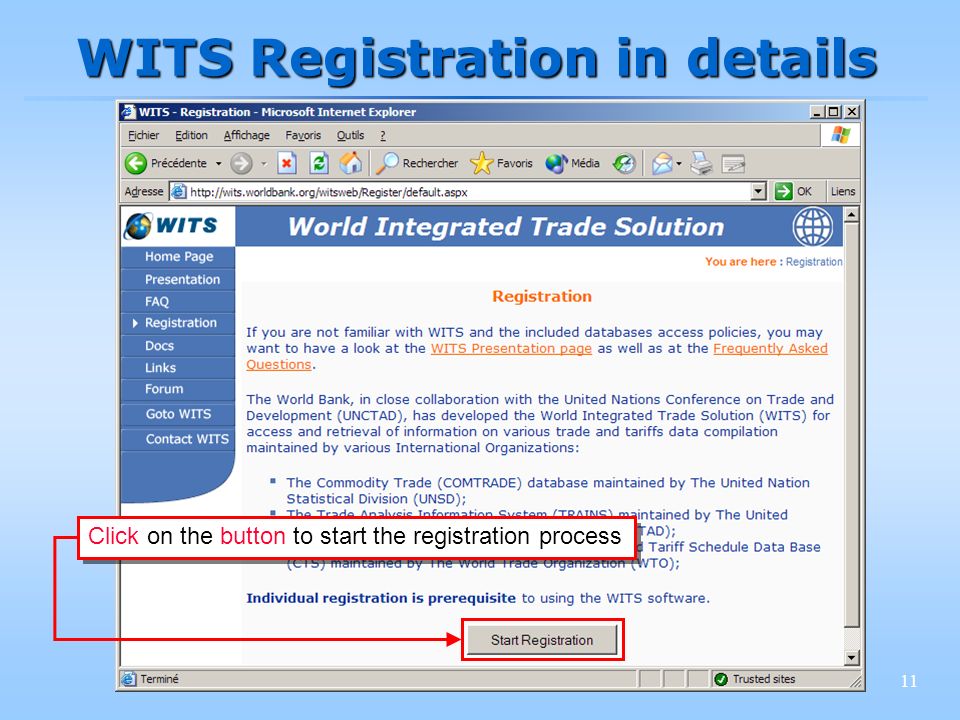Image resolution: width=960 pixels, height=720 pixels.
Task: Click the Mail envelope icon
Action: pyautogui.click(x=662, y=163)
